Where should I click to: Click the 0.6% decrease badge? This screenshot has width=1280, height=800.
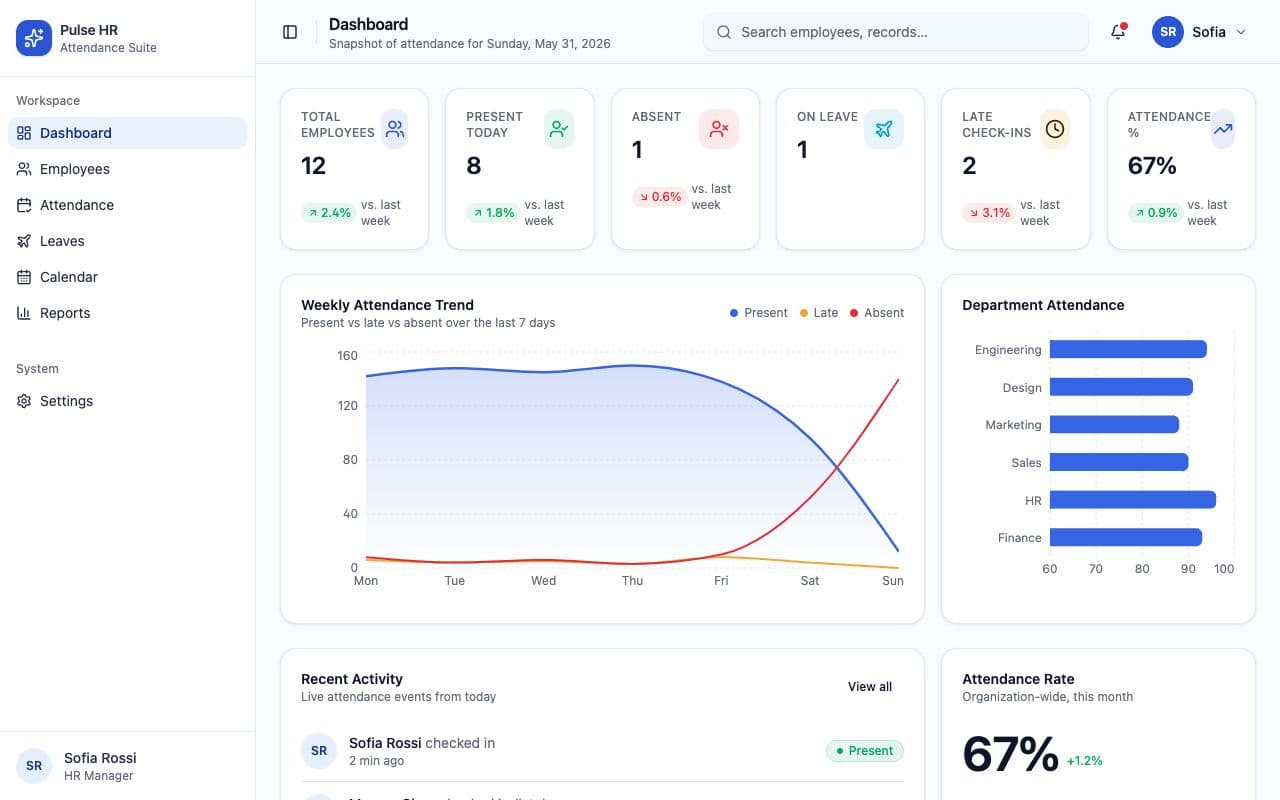coord(659,197)
